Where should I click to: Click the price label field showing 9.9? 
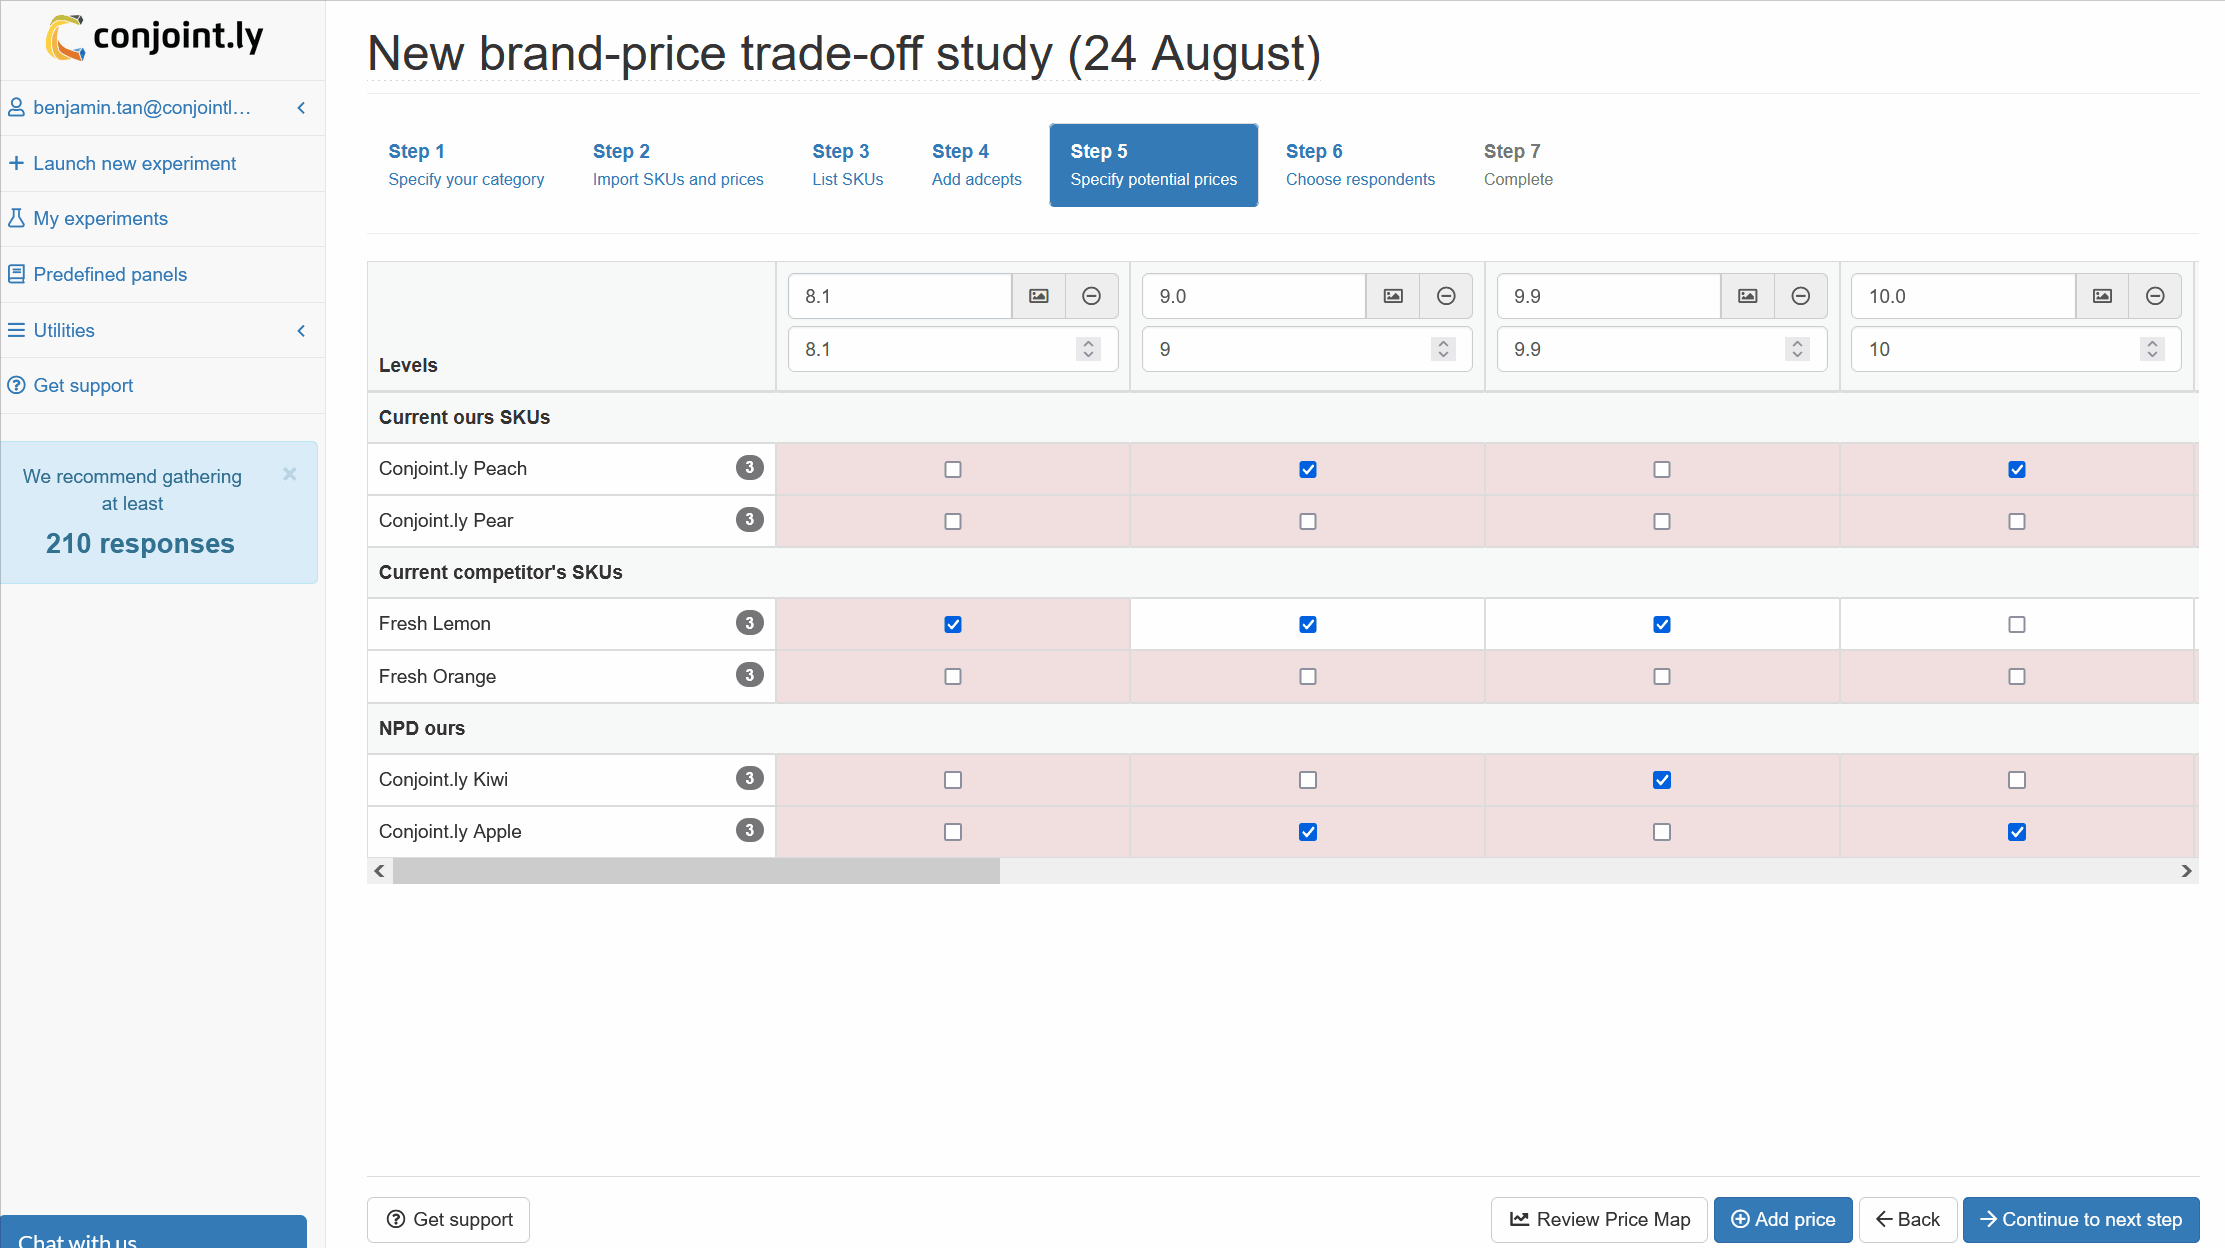pos(1609,296)
